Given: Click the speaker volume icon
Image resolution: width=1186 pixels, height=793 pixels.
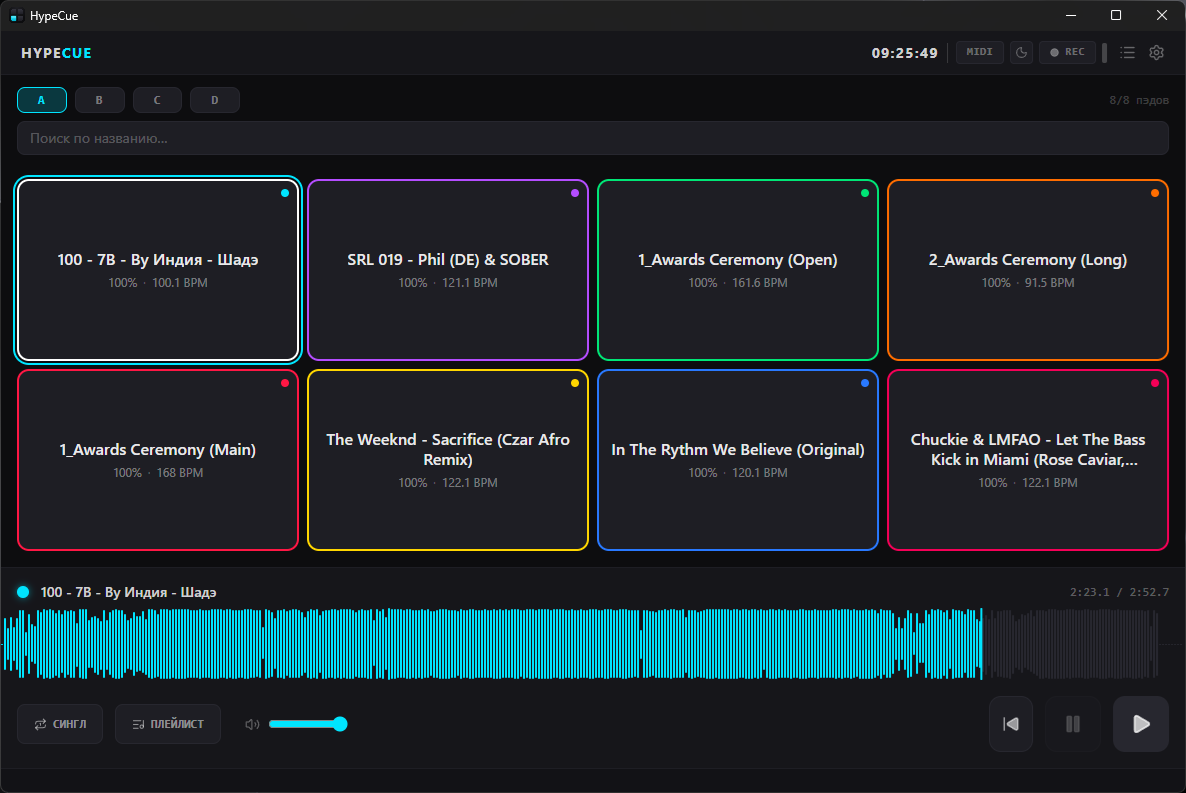Looking at the screenshot, I should point(252,724).
